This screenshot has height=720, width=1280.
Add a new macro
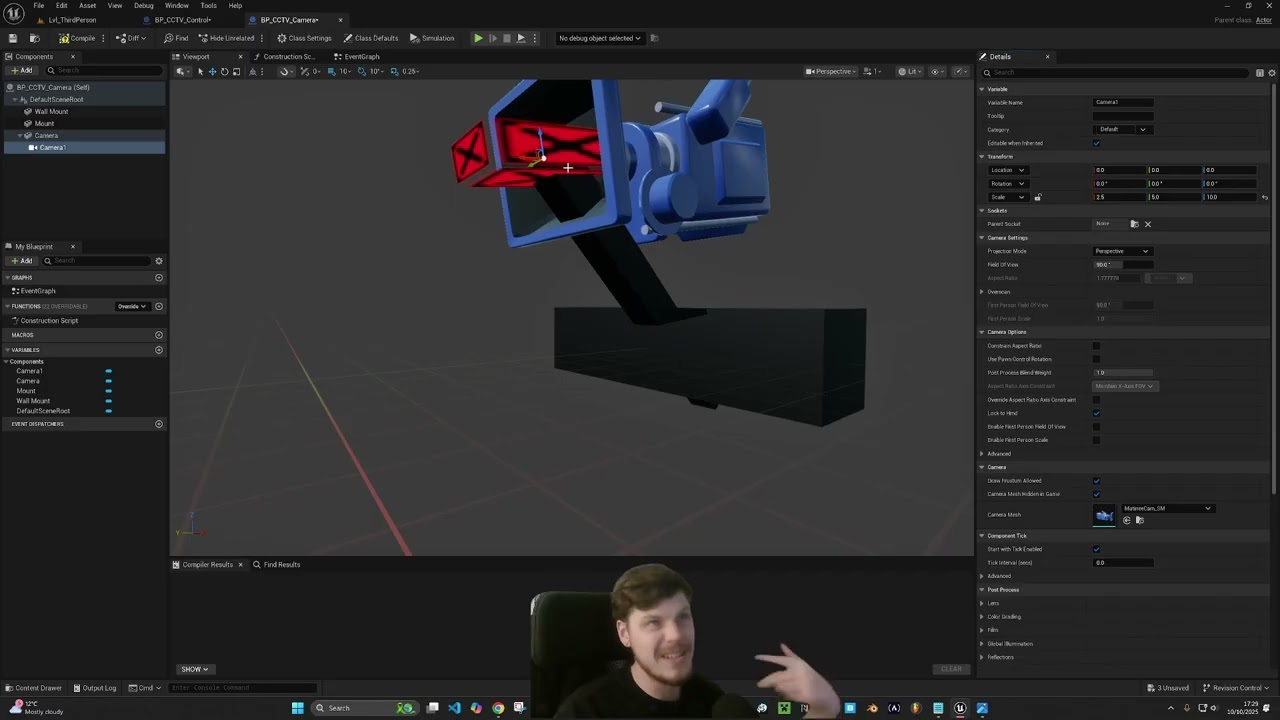[x=159, y=335]
